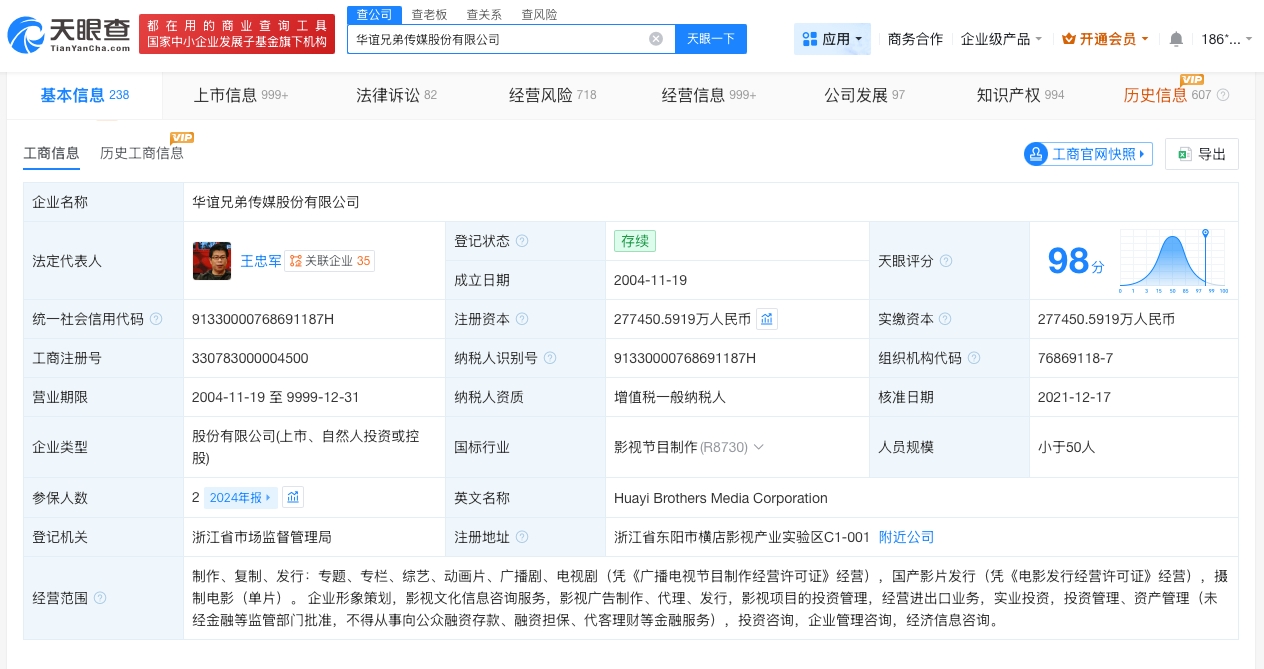Open the account menu 186*
The width and height of the screenshot is (1264, 669).
coord(1226,39)
